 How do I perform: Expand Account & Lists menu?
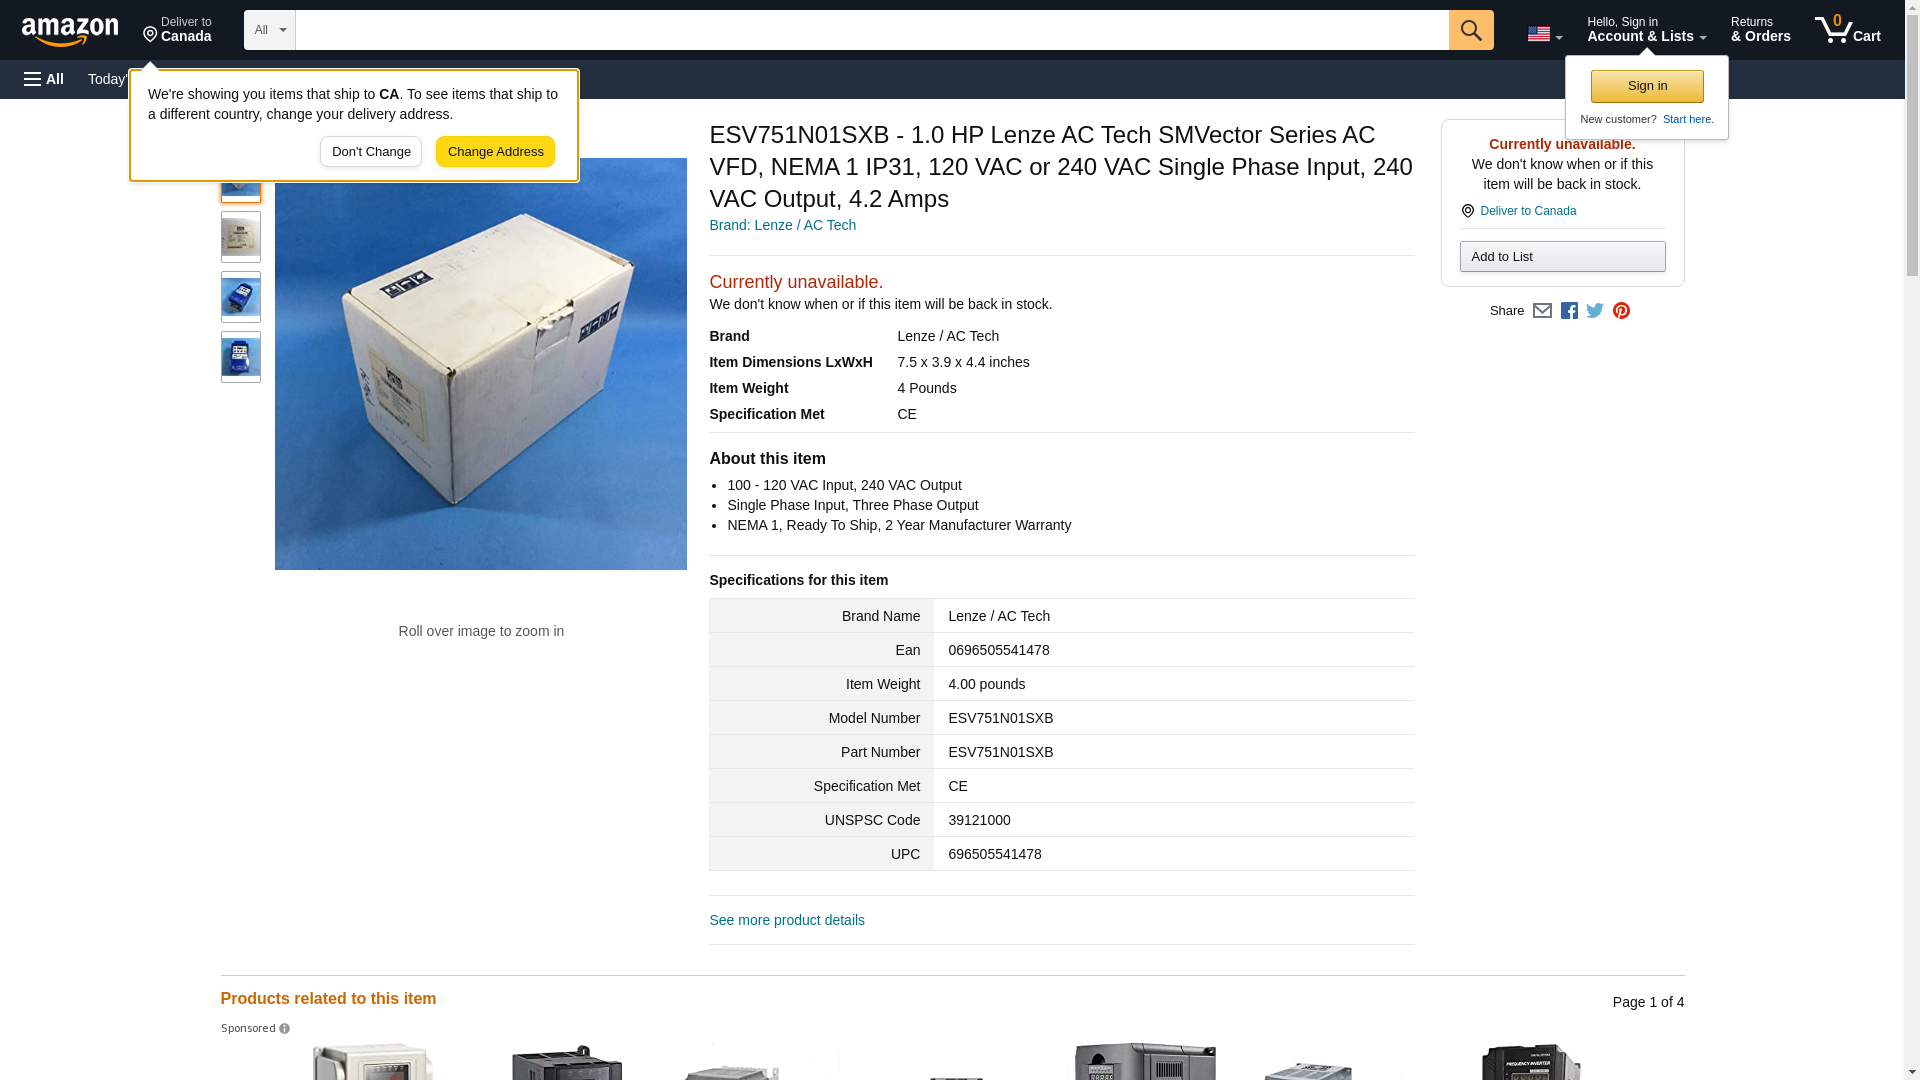click(x=1646, y=29)
